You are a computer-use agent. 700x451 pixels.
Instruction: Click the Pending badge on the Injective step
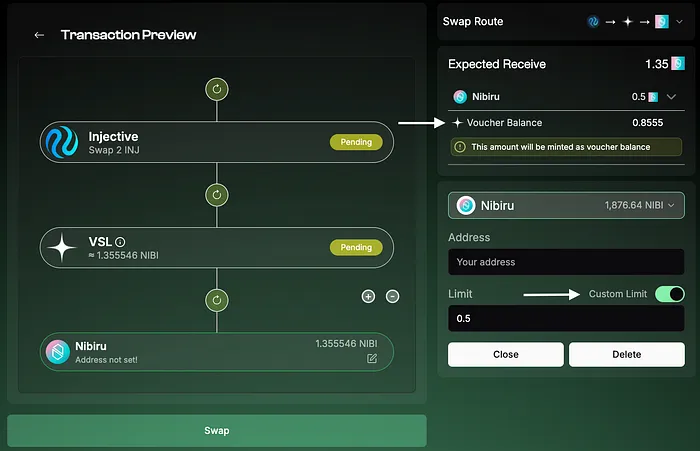tap(356, 142)
